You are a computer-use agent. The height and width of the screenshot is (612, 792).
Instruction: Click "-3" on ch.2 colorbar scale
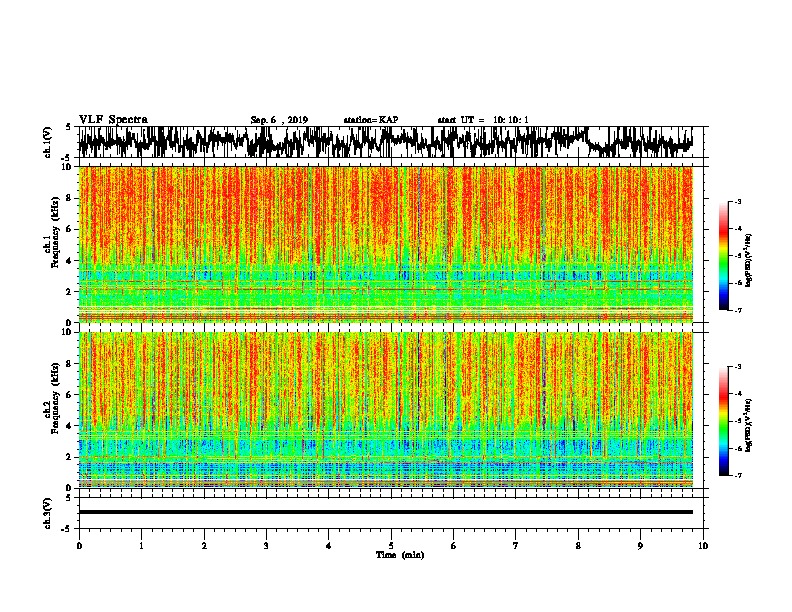coord(737,367)
